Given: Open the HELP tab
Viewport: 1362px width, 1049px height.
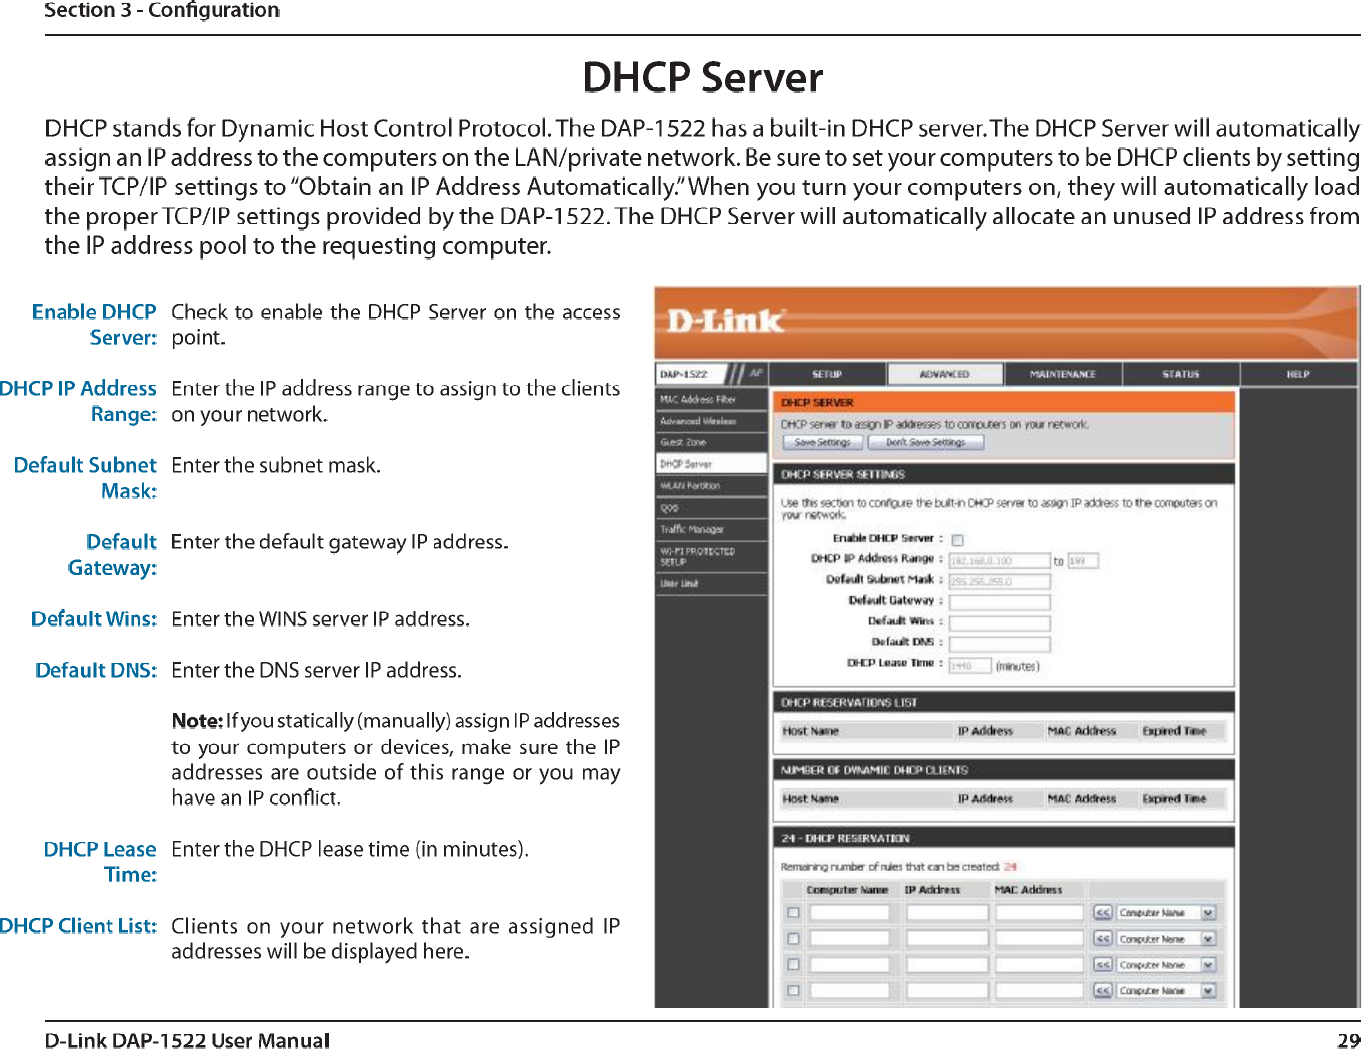Looking at the screenshot, I should coord(1298,374).
